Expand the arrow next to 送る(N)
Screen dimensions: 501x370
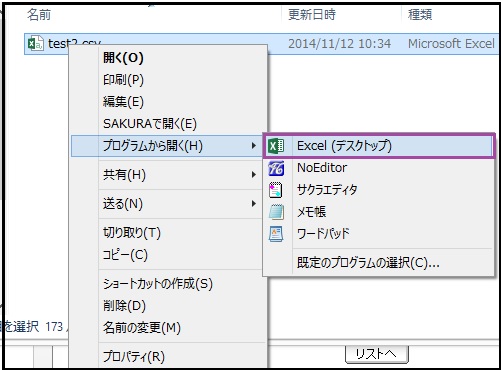pyautogui.click(x=254, y=204)
